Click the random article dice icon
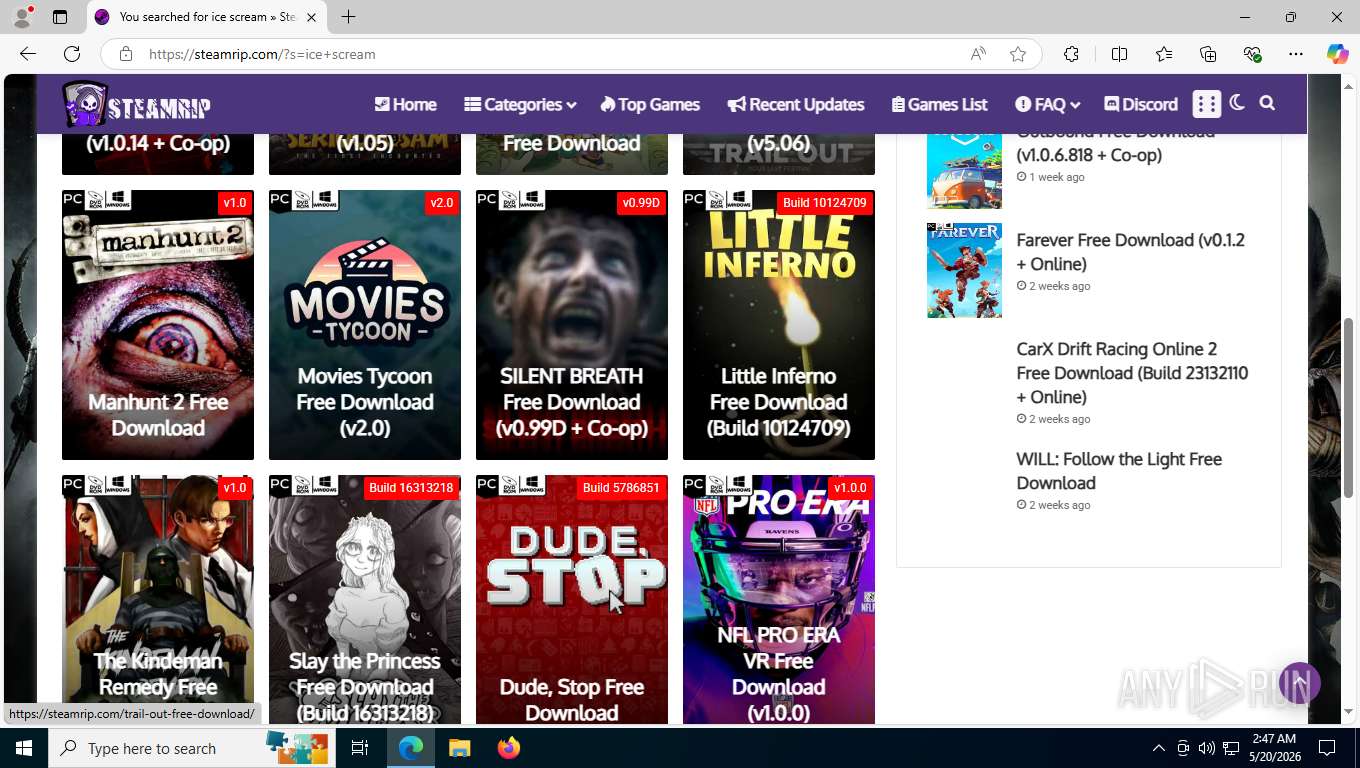The image size is (1360, 768). tap(1207, 104)
